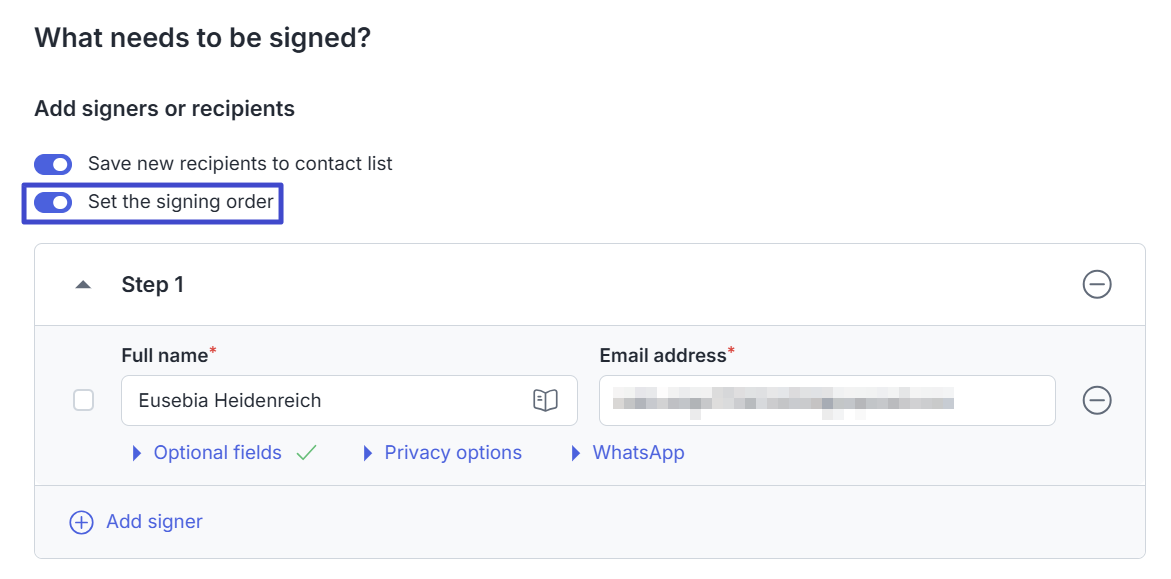This screenshot has width=1171, height=579.
Task: Remove Step 1 with its minus icon
Action: click(x=1097, y=285)
